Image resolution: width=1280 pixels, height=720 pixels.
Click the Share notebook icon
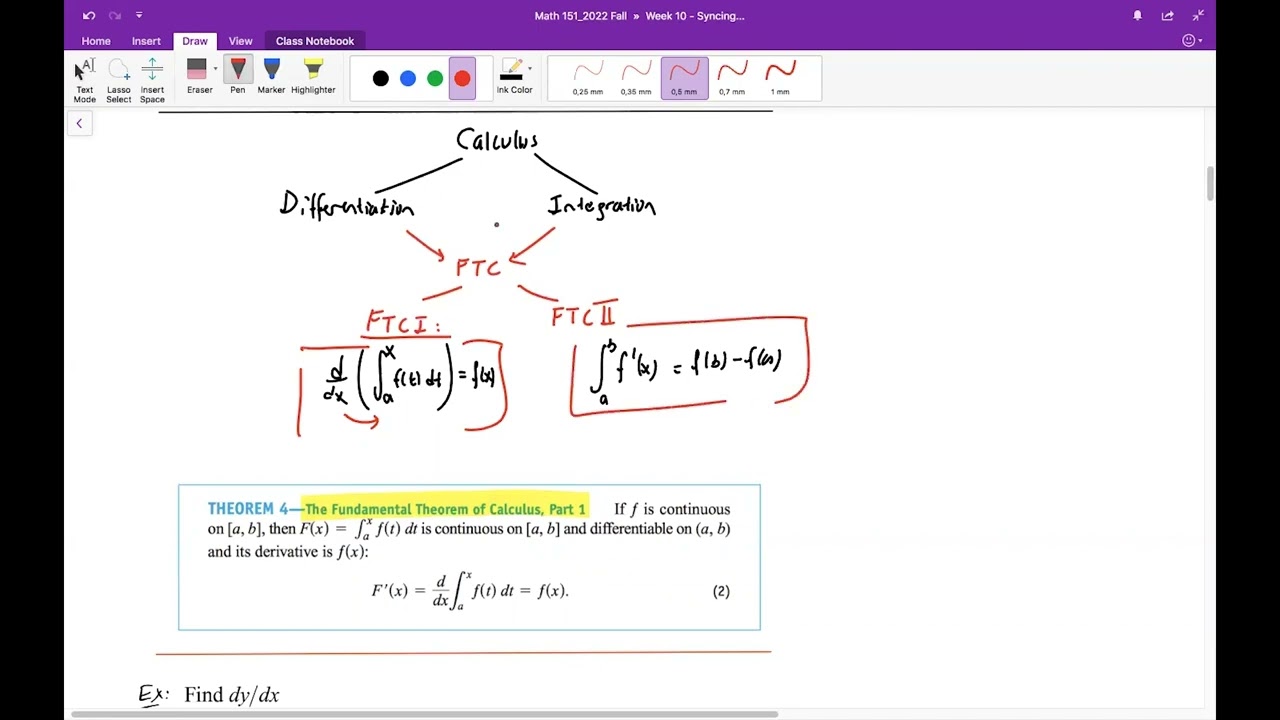tap(1167, 15)
